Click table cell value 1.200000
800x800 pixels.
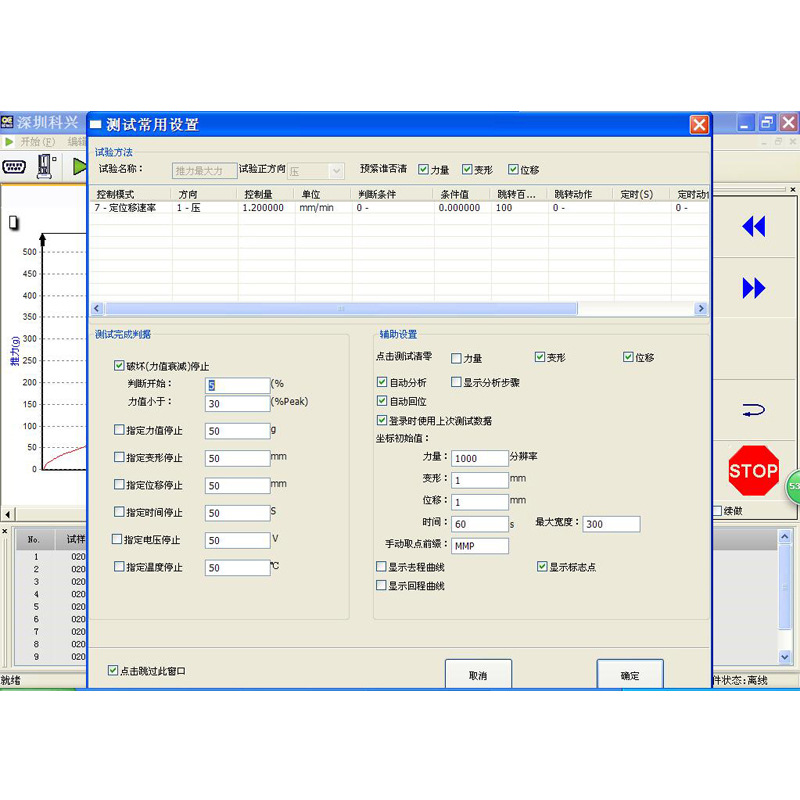click(x=263, y=208)
